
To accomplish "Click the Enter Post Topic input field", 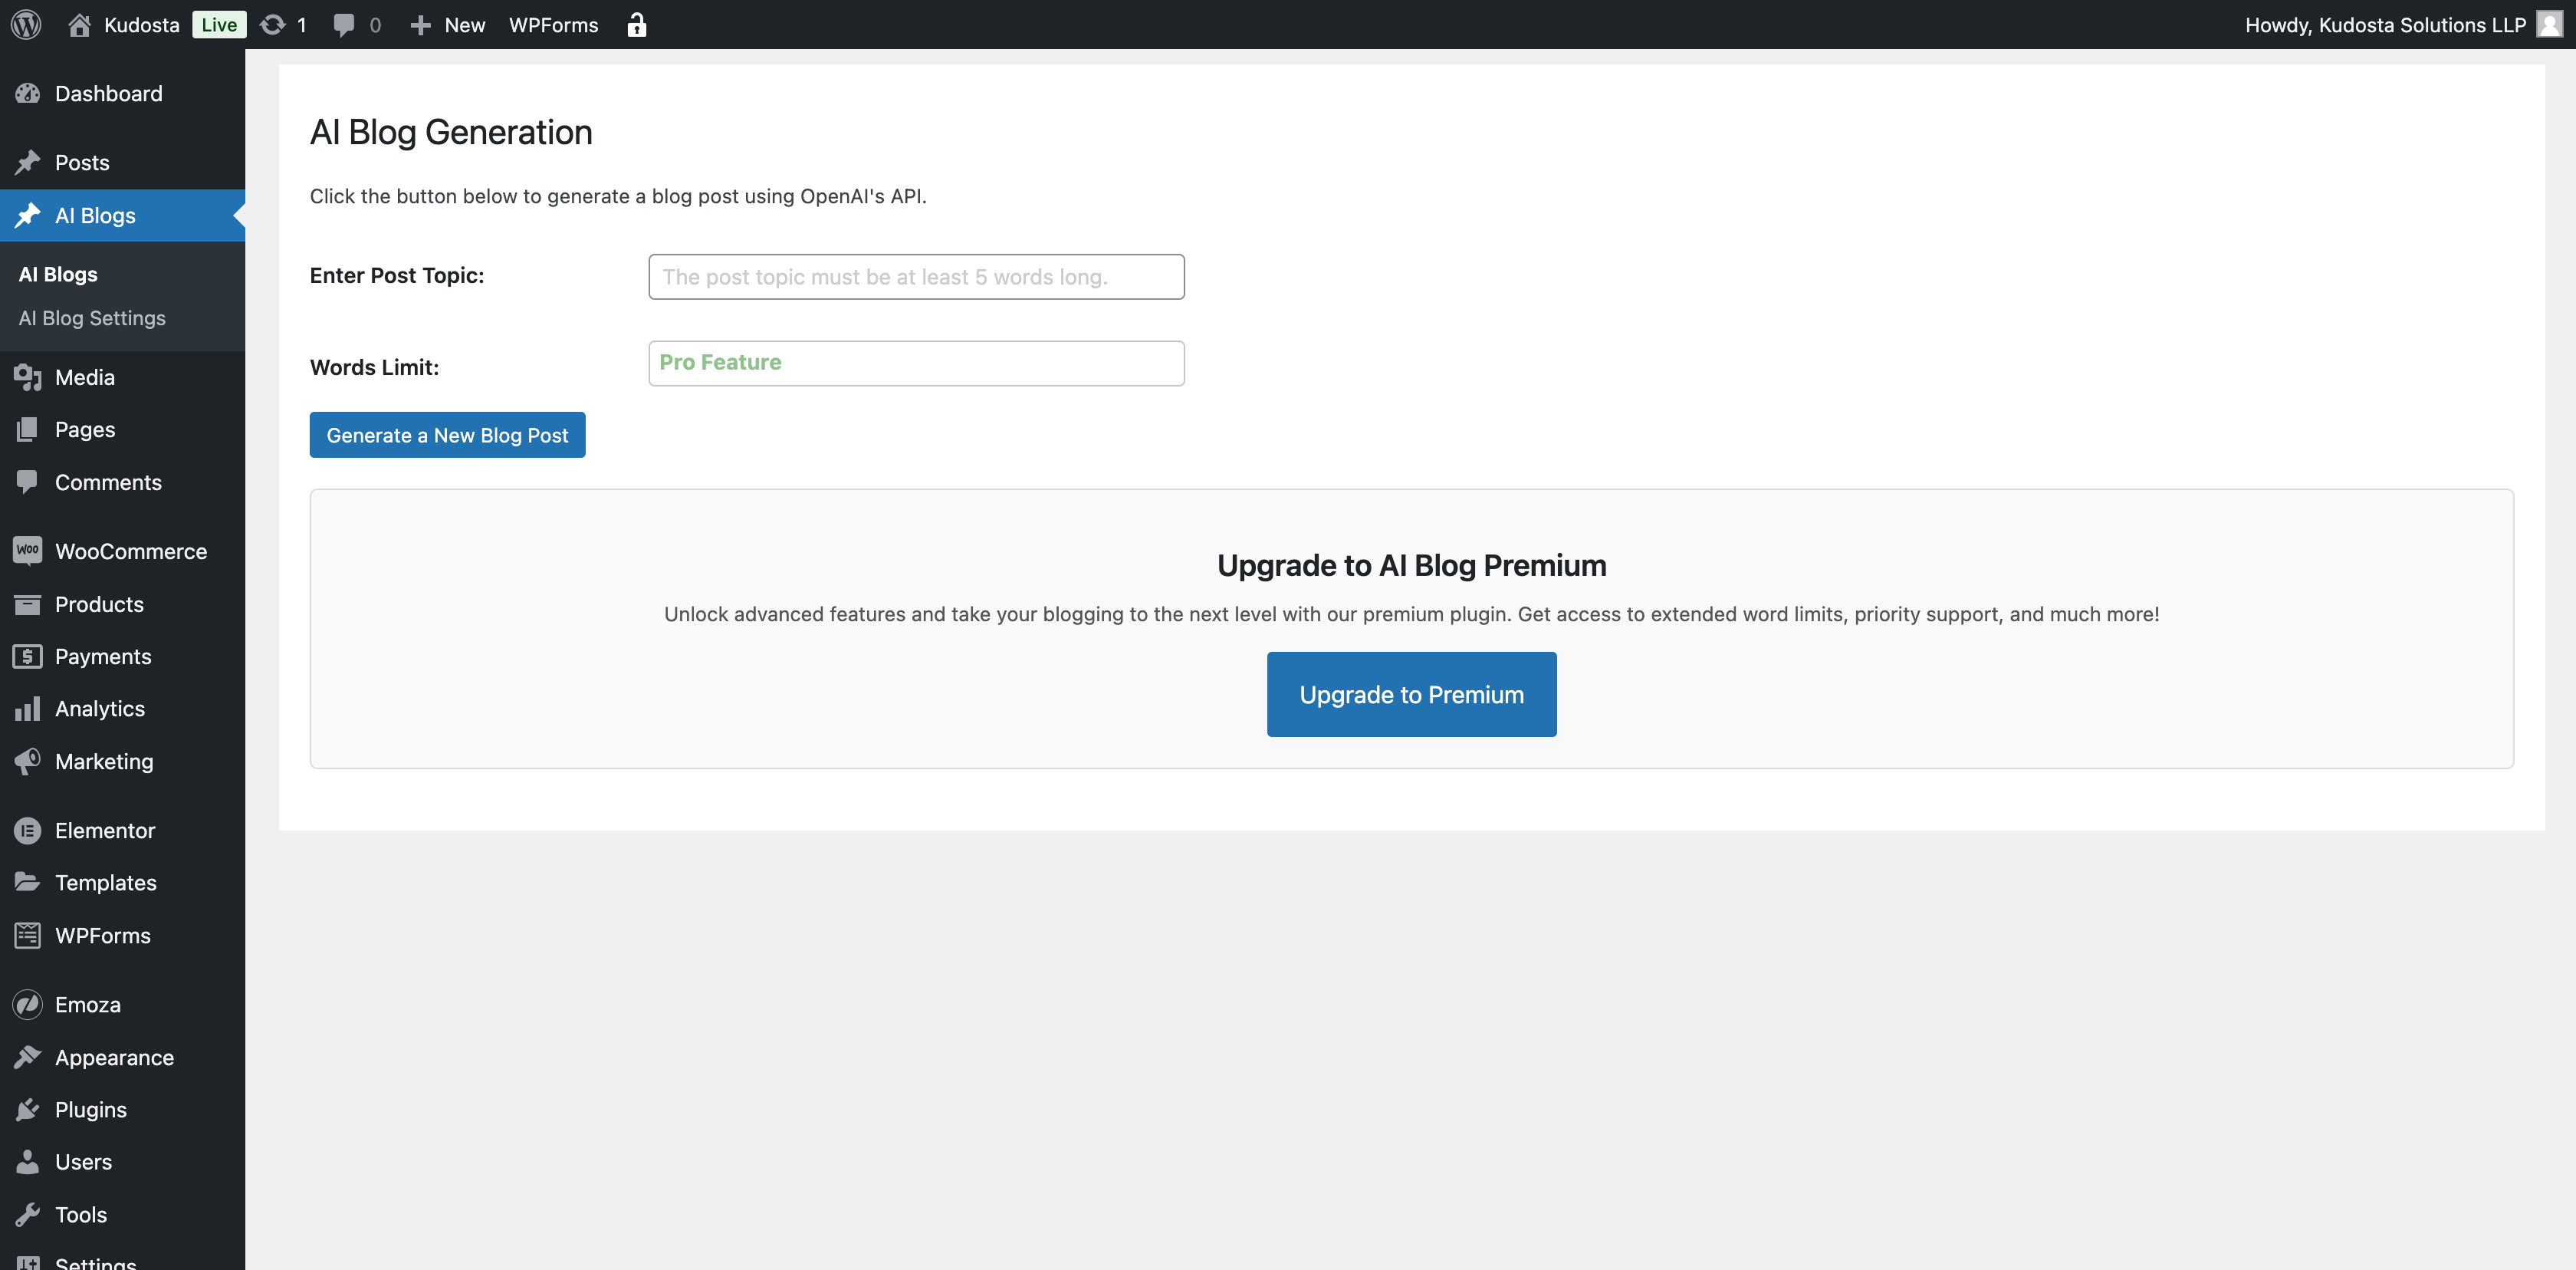I will tap(916, 277).
